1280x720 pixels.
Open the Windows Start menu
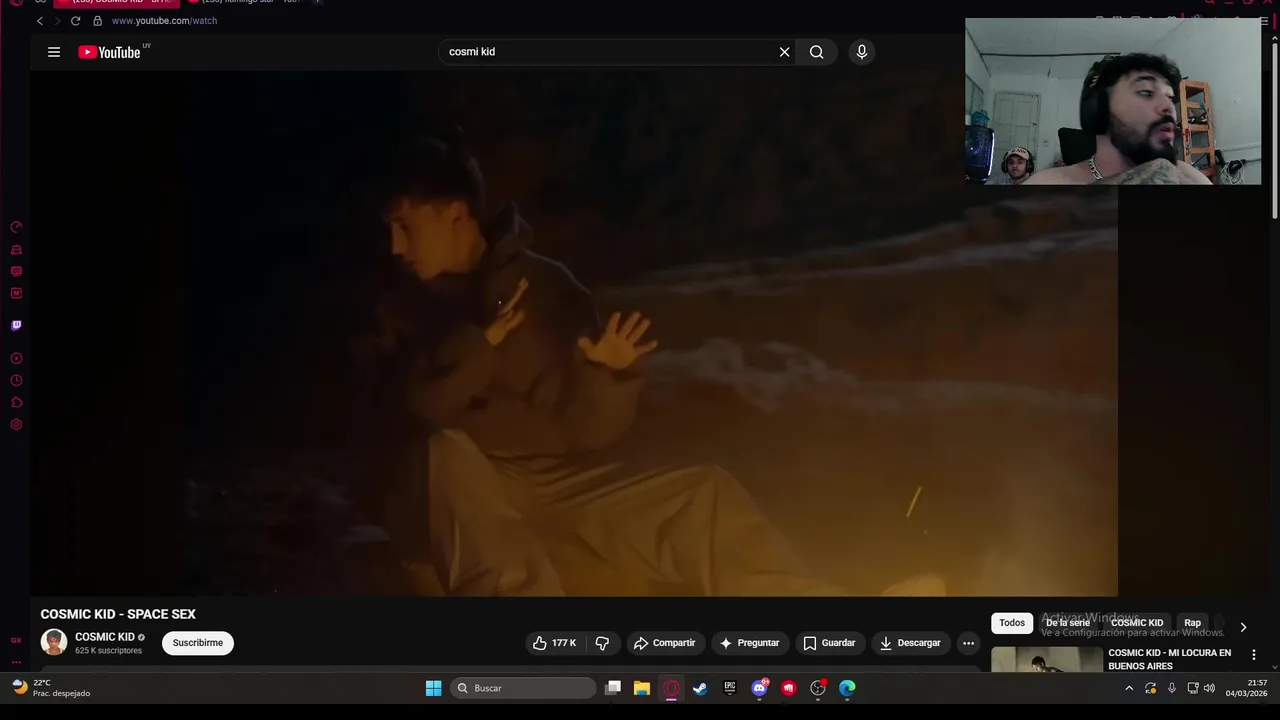(433, 688)
